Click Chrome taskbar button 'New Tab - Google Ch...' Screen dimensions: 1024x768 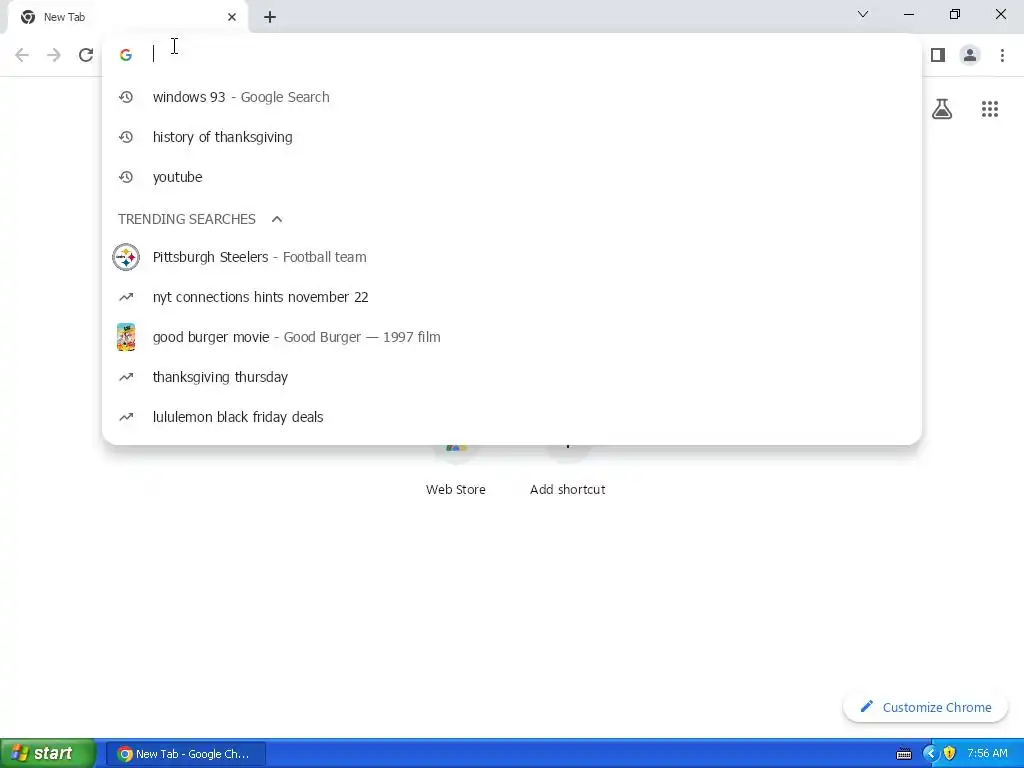pyautogui.click(x=186, y=754)
